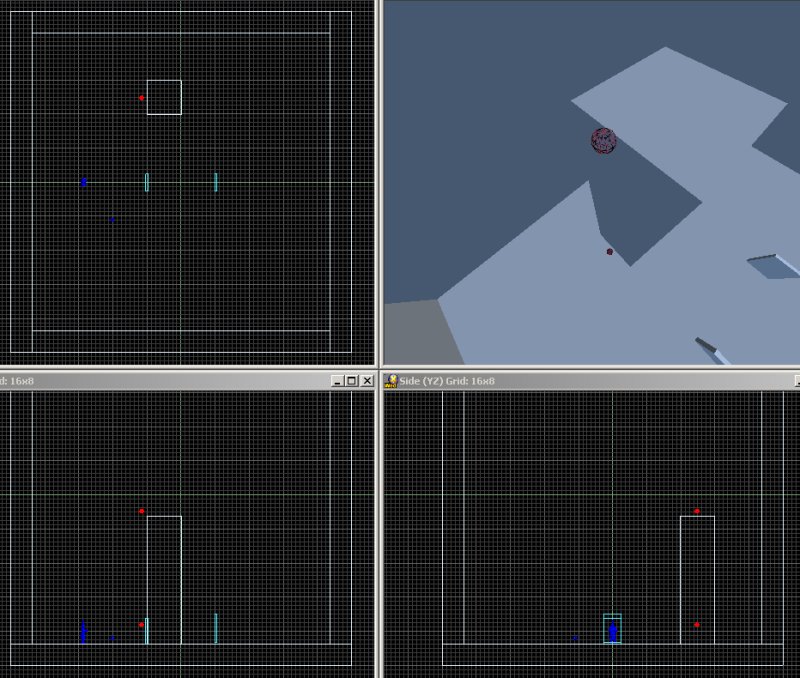Select the upper red entity in bottom-left viewport
800x678 pixels.
pyautogui.click(x=142, y=511)
